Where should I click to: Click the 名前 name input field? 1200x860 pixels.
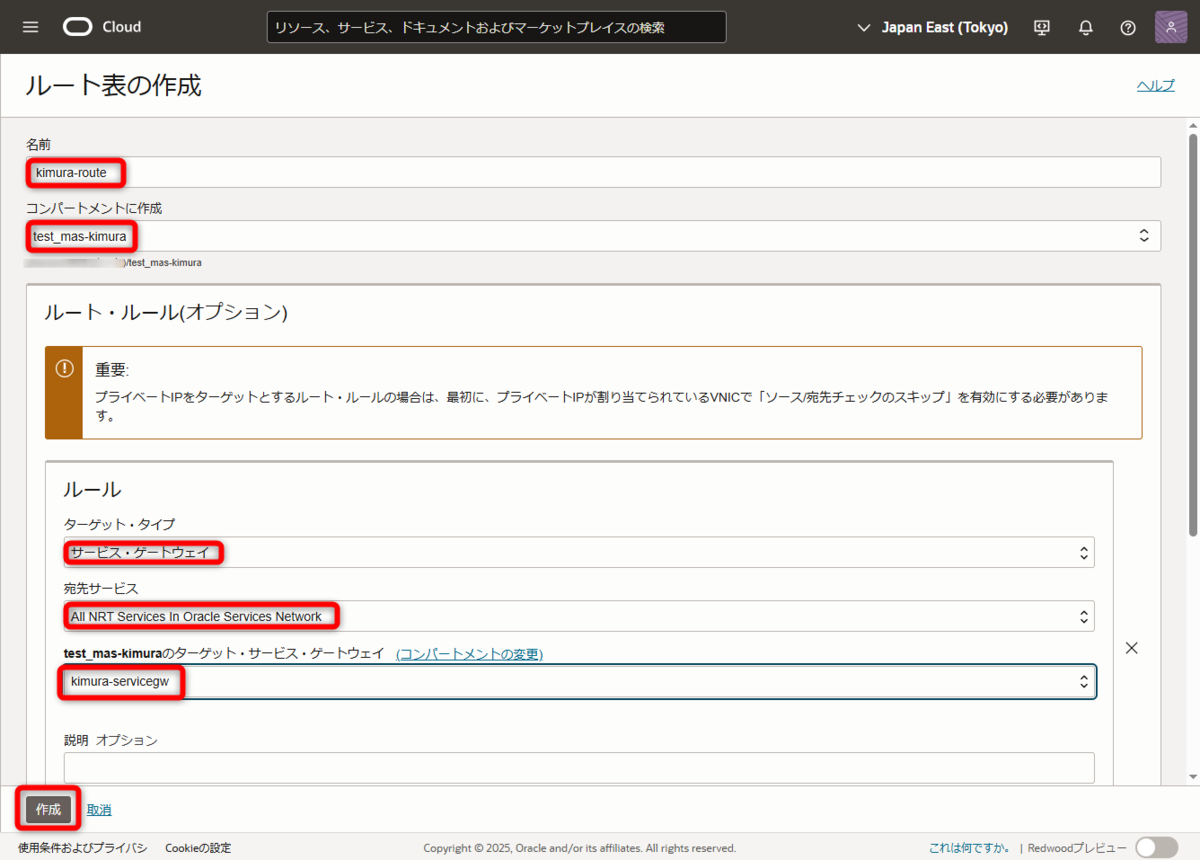(593, 172)
